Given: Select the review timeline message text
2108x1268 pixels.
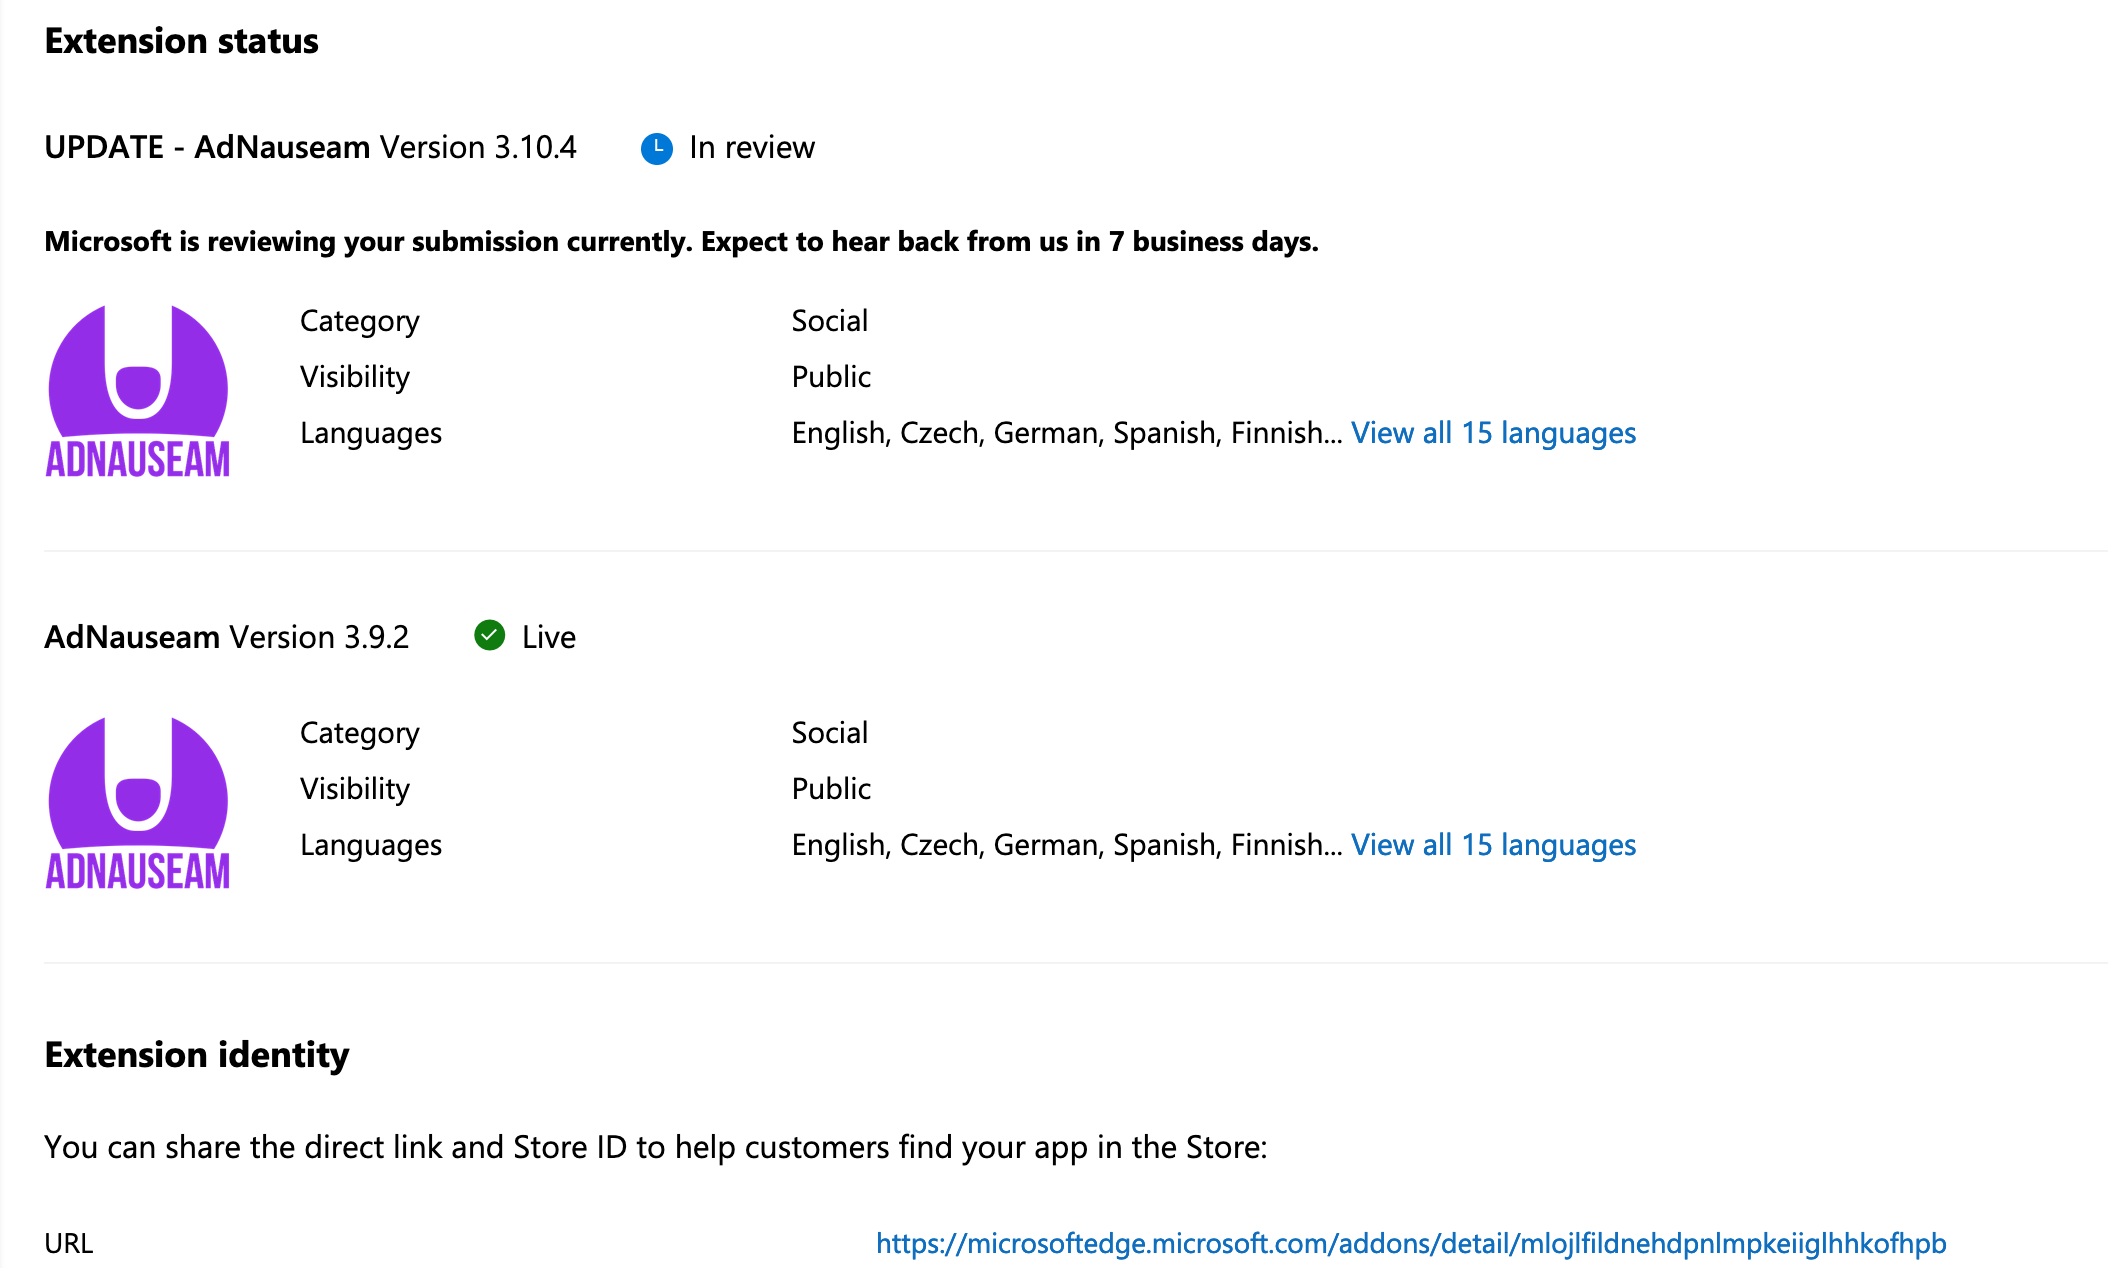Looking at the screenshot, I should tap(680, 241).
